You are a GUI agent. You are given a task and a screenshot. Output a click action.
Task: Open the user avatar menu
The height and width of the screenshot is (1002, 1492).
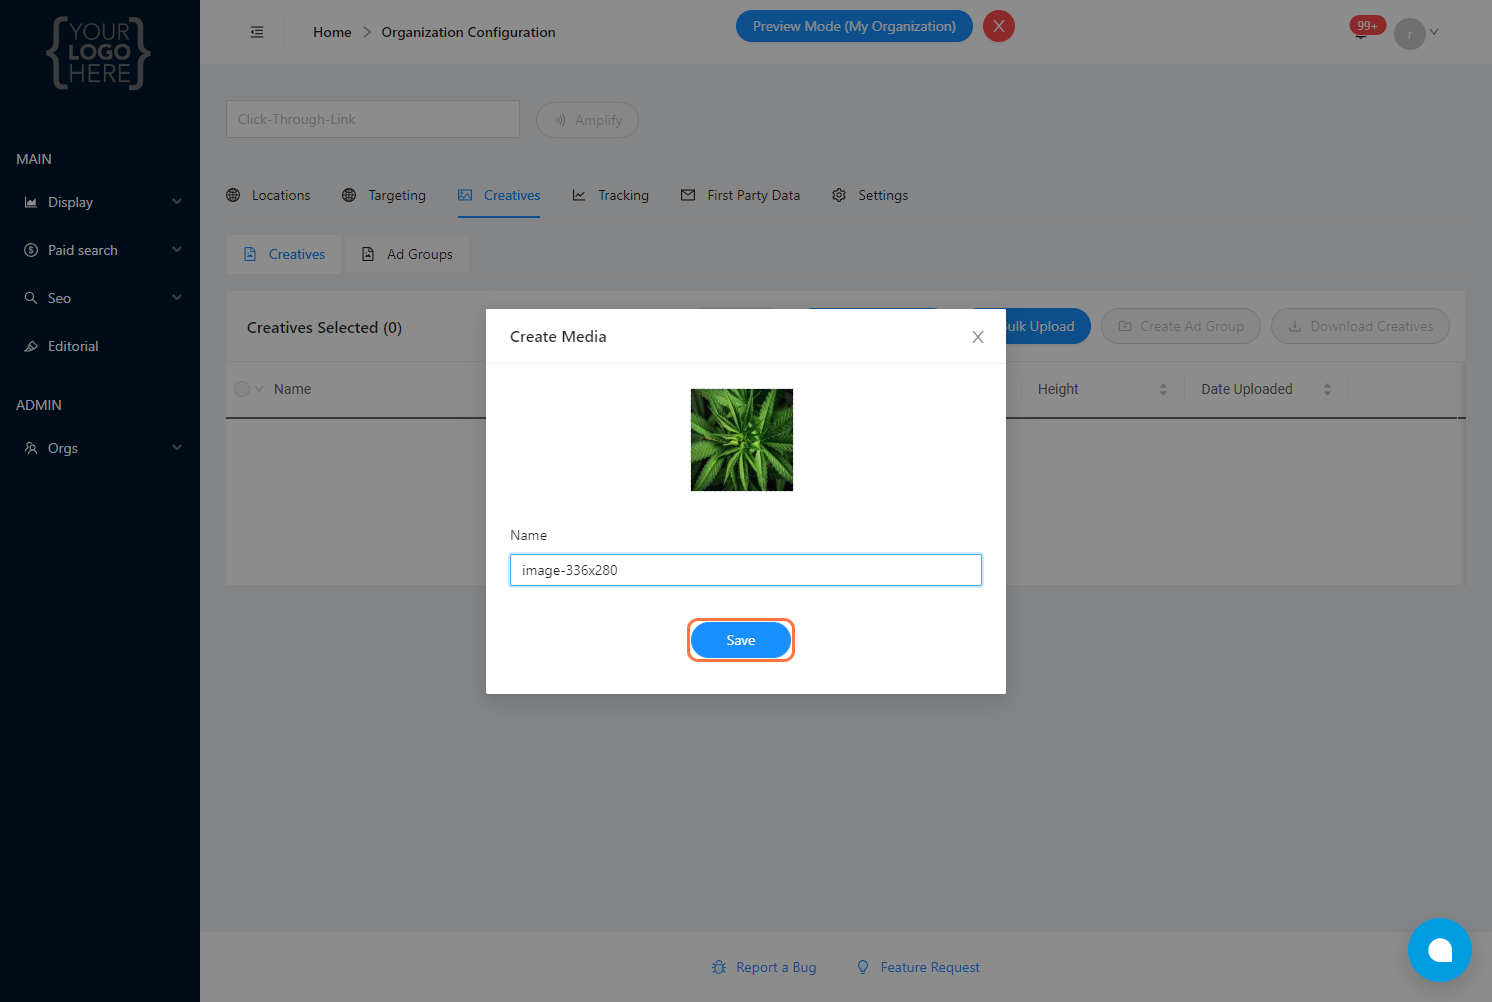coord(1409,33)
